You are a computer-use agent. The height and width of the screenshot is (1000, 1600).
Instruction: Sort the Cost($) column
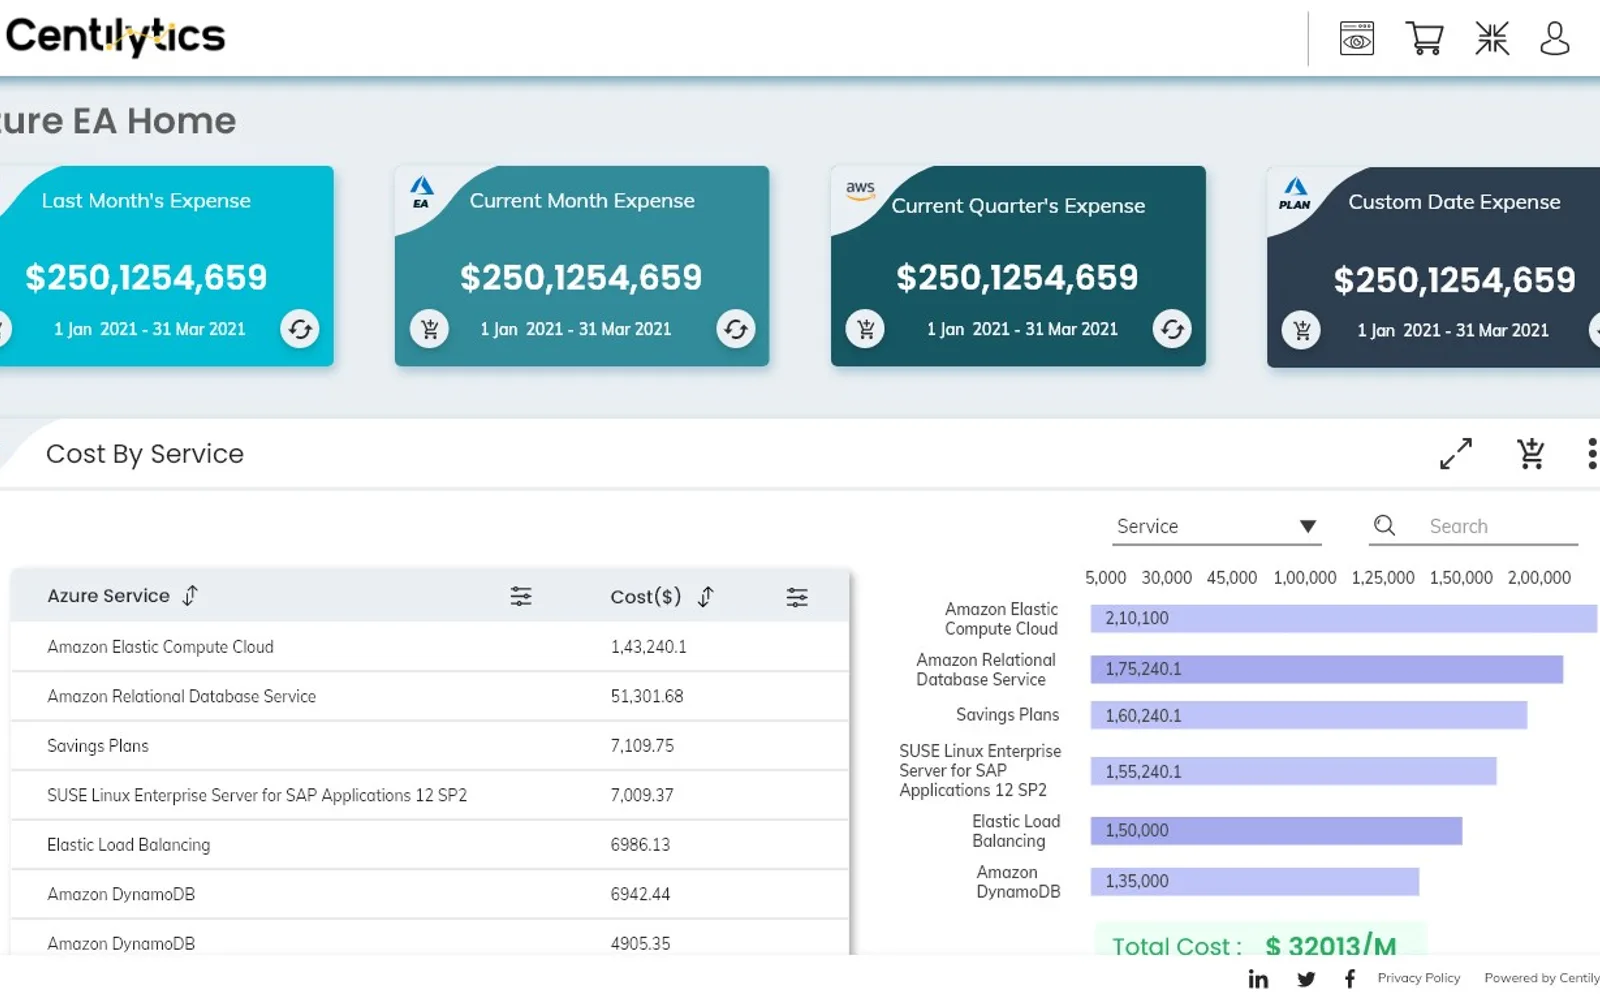pyautogui.click(x=706, y=597)
